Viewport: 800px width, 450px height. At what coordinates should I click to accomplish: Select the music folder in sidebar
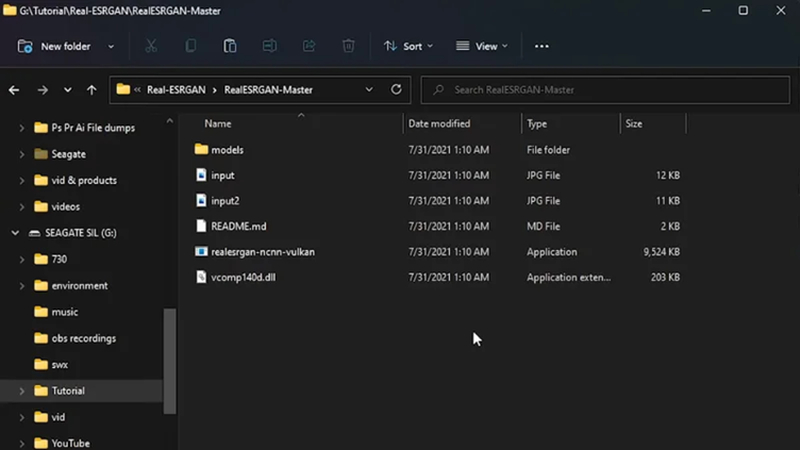coord(65,312)
